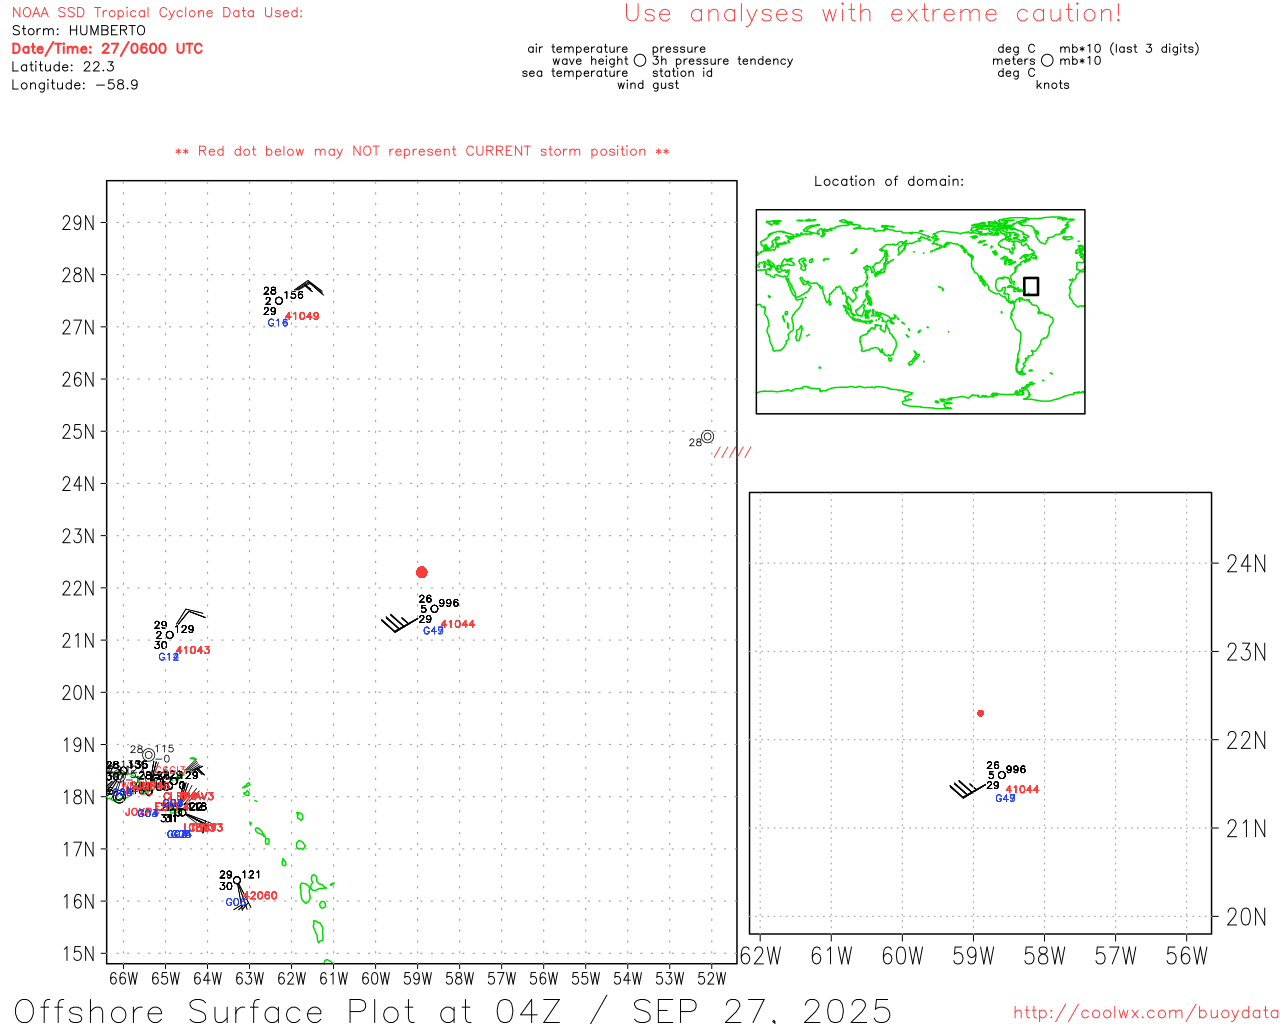Screen dimensions: 1280x1024
Task: Click the left legend station circle
Action: tap(640, 61)
